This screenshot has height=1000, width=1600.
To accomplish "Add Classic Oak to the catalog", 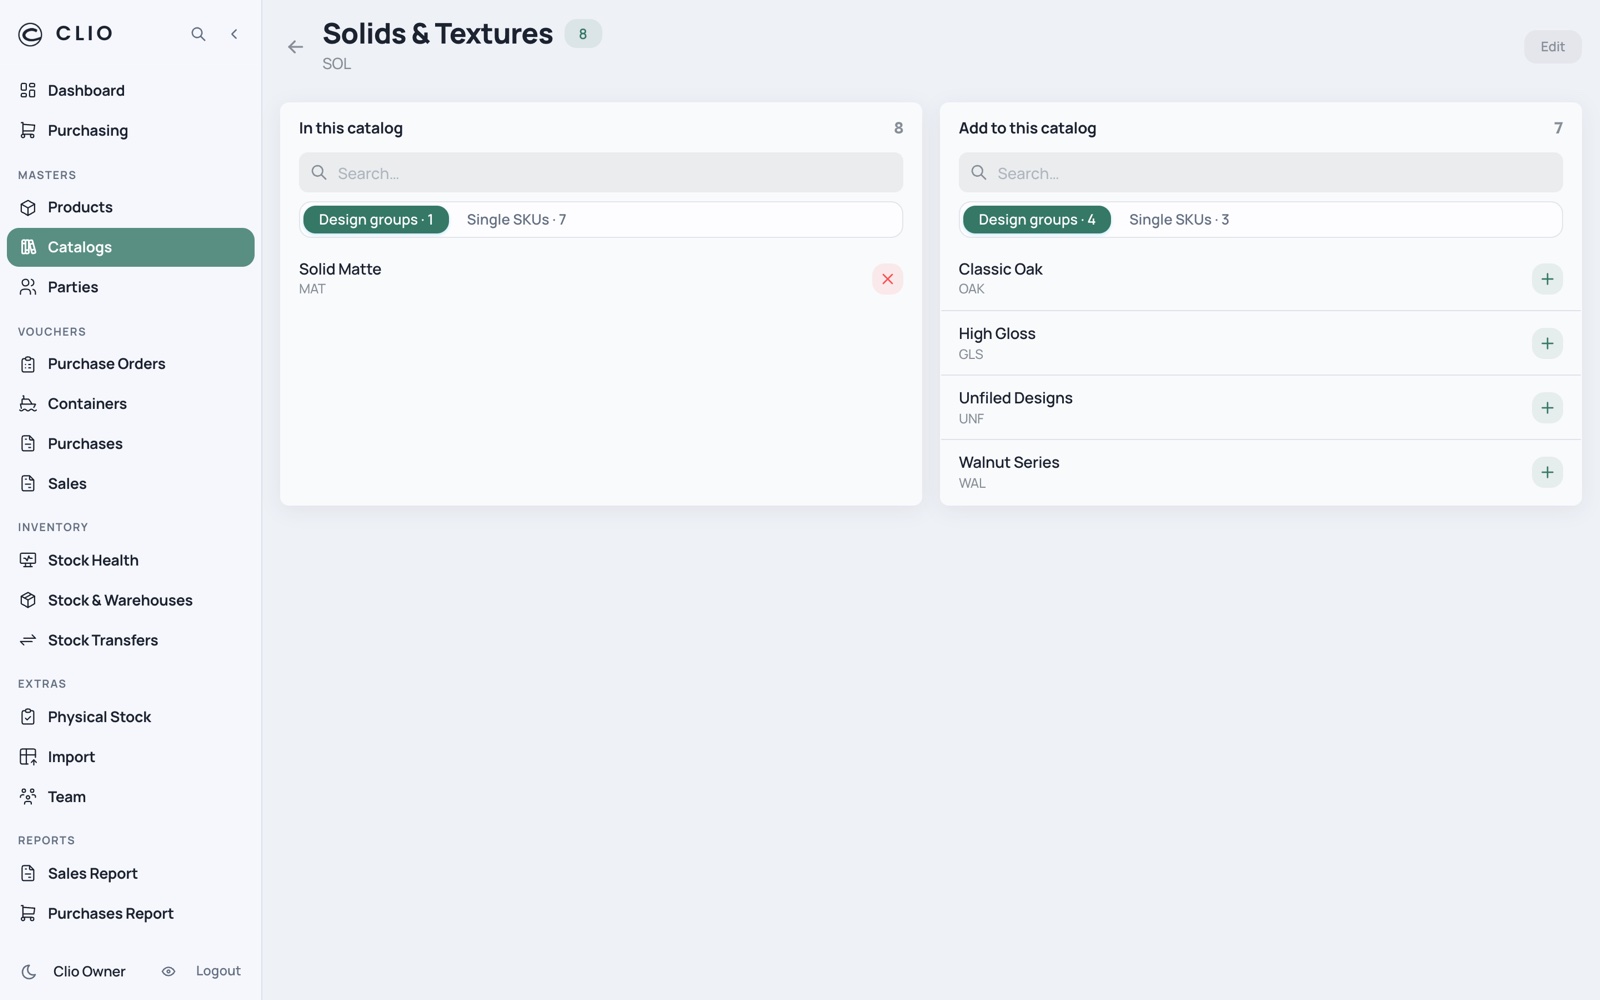I will 1547,279.
